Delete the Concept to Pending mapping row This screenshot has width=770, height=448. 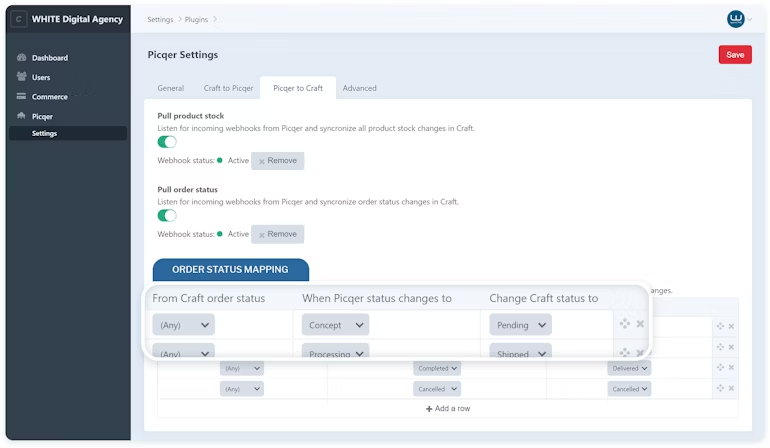640,324
